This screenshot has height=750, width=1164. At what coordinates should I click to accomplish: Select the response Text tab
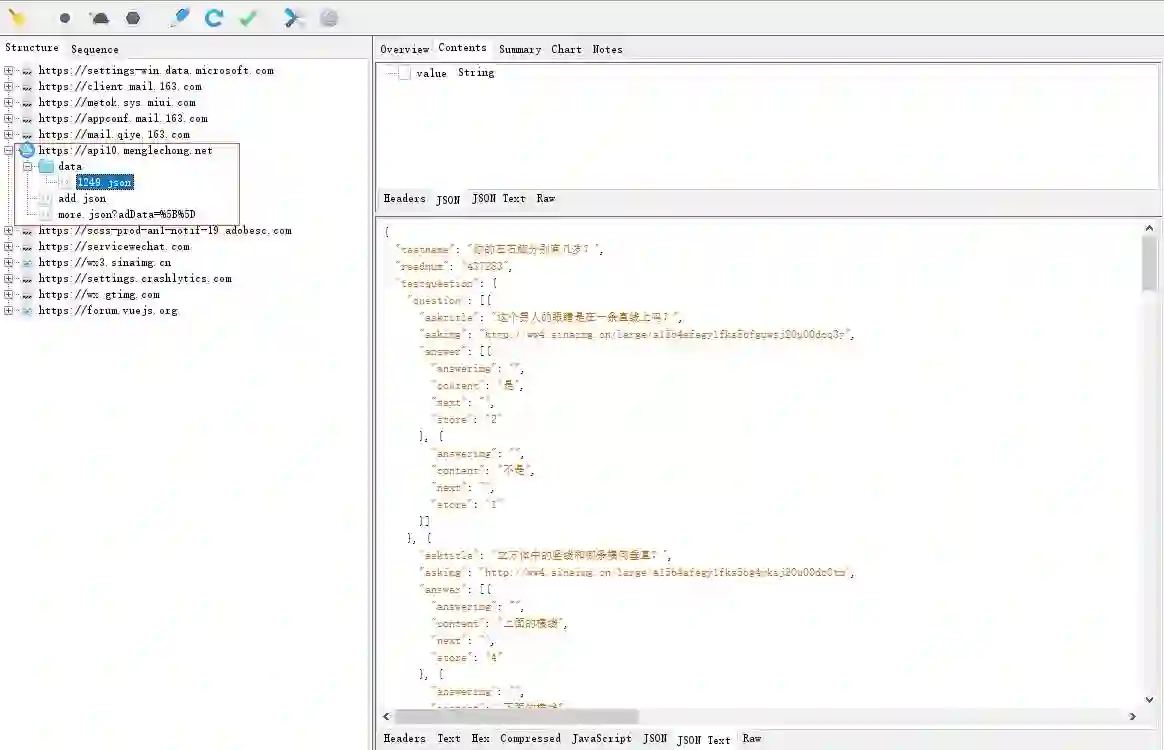pos(448,738)
